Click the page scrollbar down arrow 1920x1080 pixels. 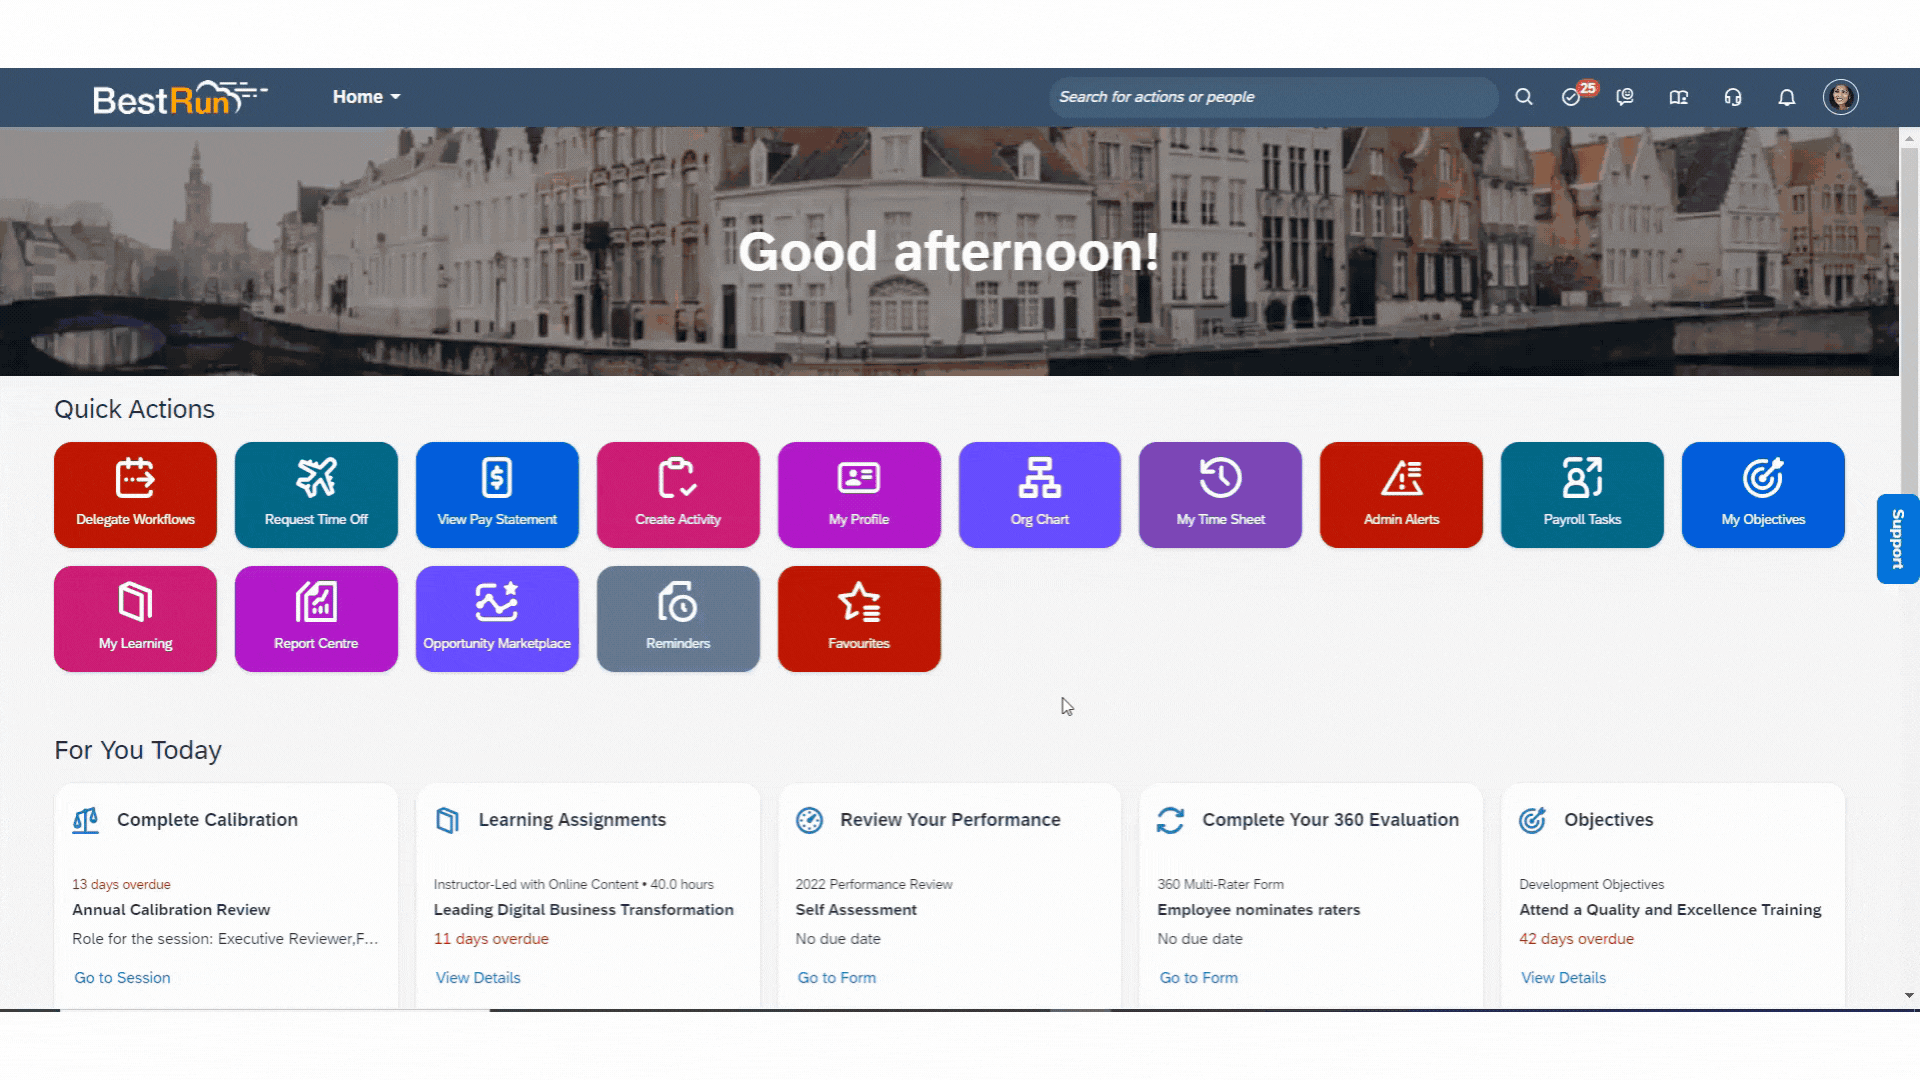(x=1909, y=996)
